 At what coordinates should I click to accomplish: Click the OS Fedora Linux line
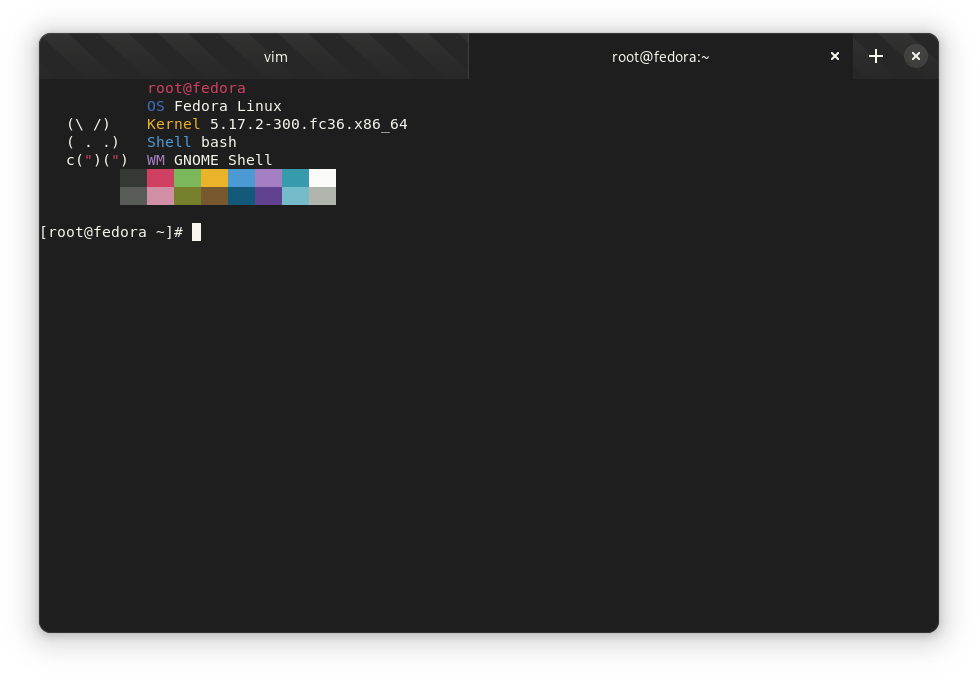point(214,106)
